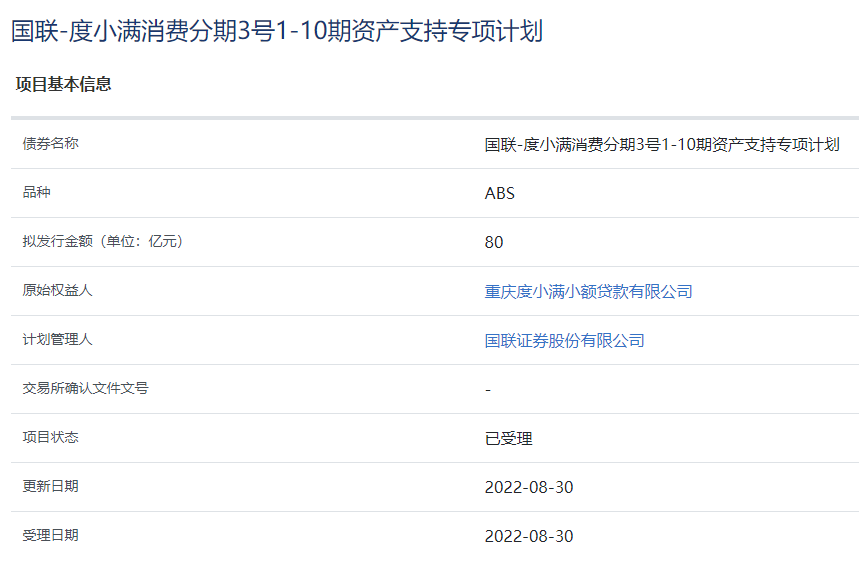Click the 受理日期 row label
Image resolution: width=859 pixels, height=576 pixels.
point(50,535)
